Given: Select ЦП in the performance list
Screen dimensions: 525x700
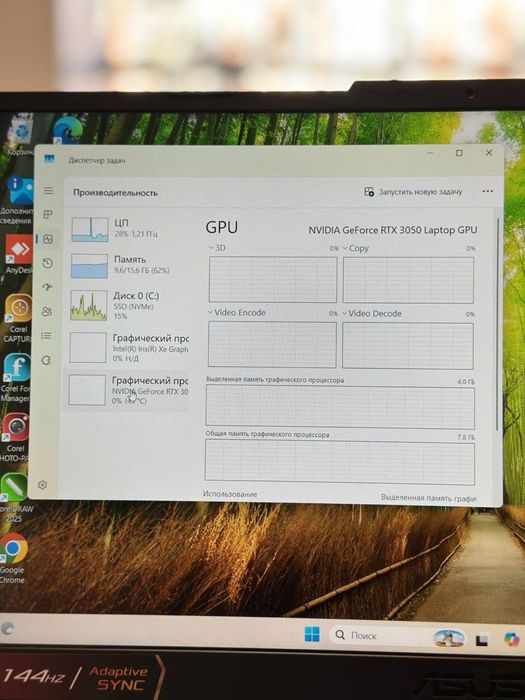Looking at the screenshot, I should pos(130,229).
